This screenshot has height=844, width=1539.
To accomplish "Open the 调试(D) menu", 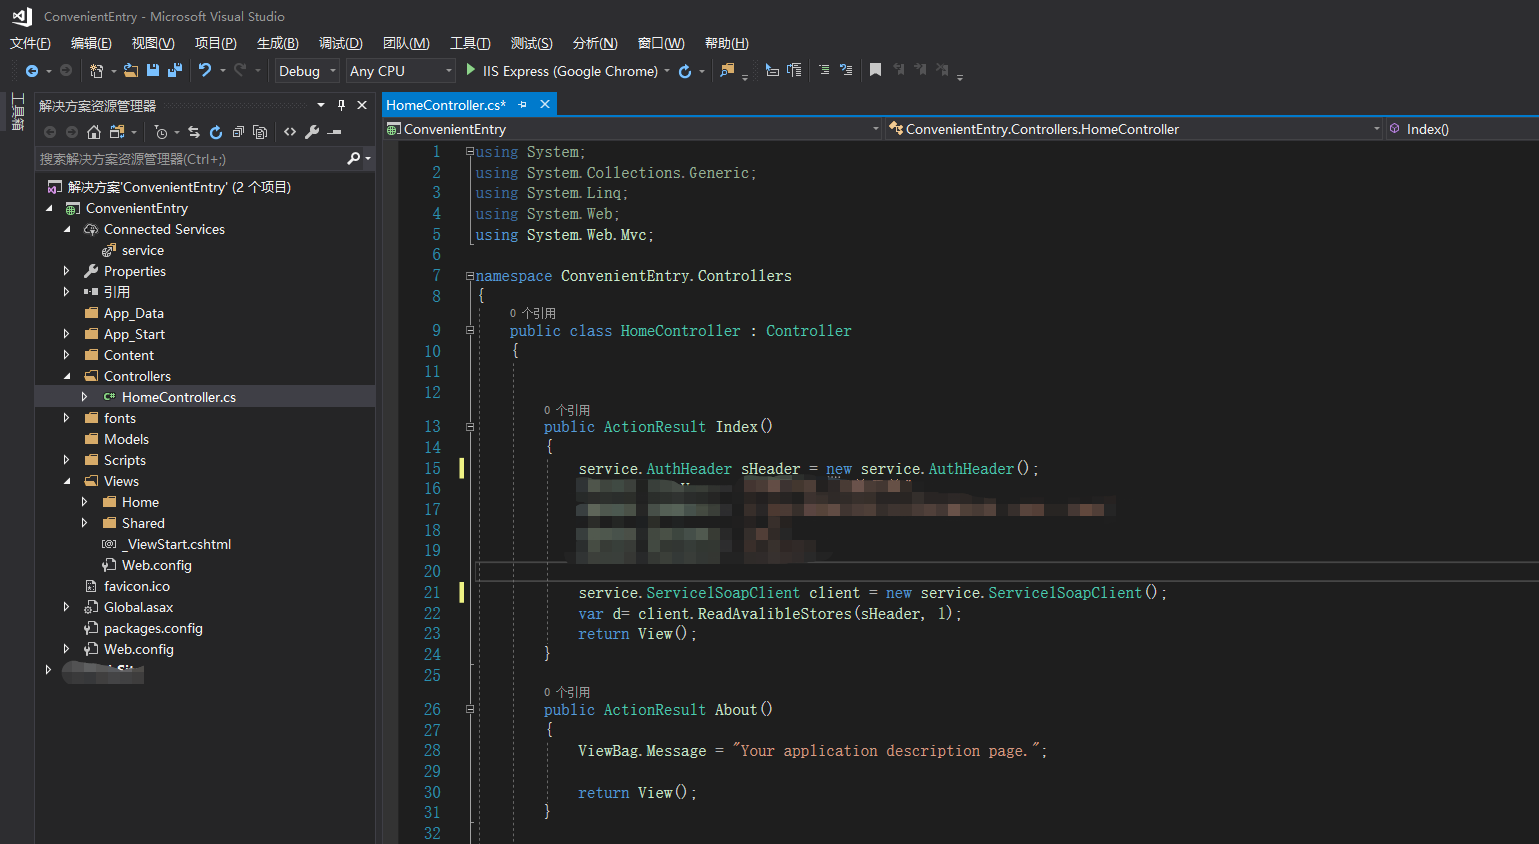I will coord(340,43).
